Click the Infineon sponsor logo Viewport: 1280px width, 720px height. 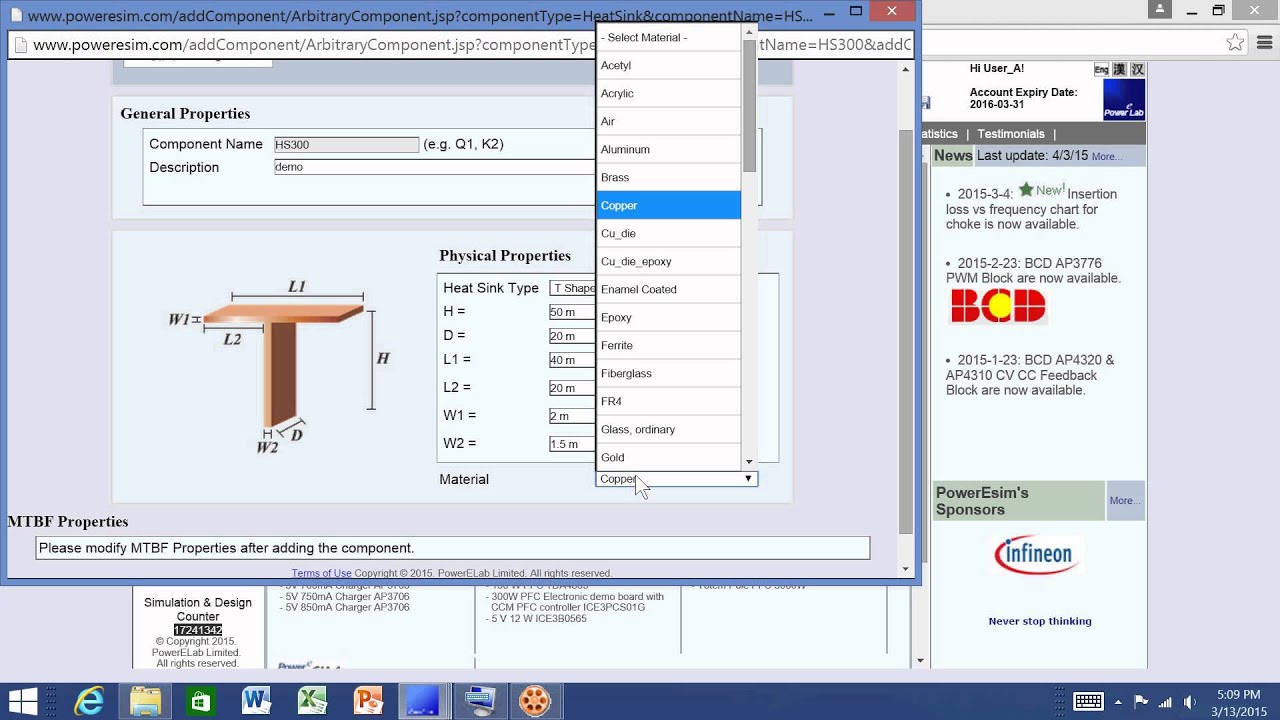coord(1037,555)
